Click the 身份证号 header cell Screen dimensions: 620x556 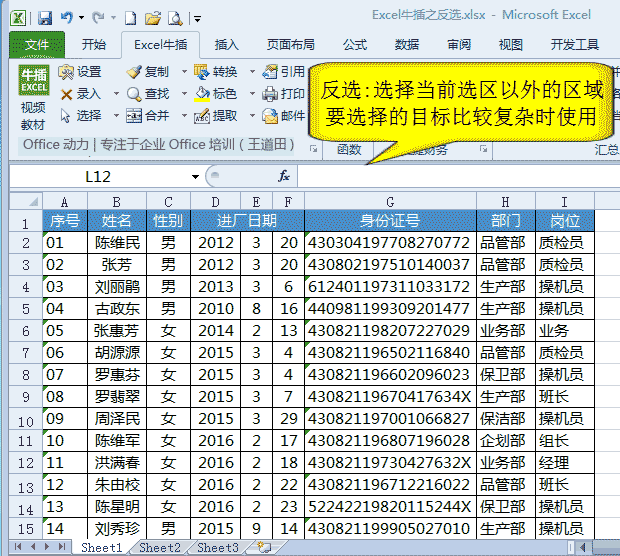[x=390, y=221]
